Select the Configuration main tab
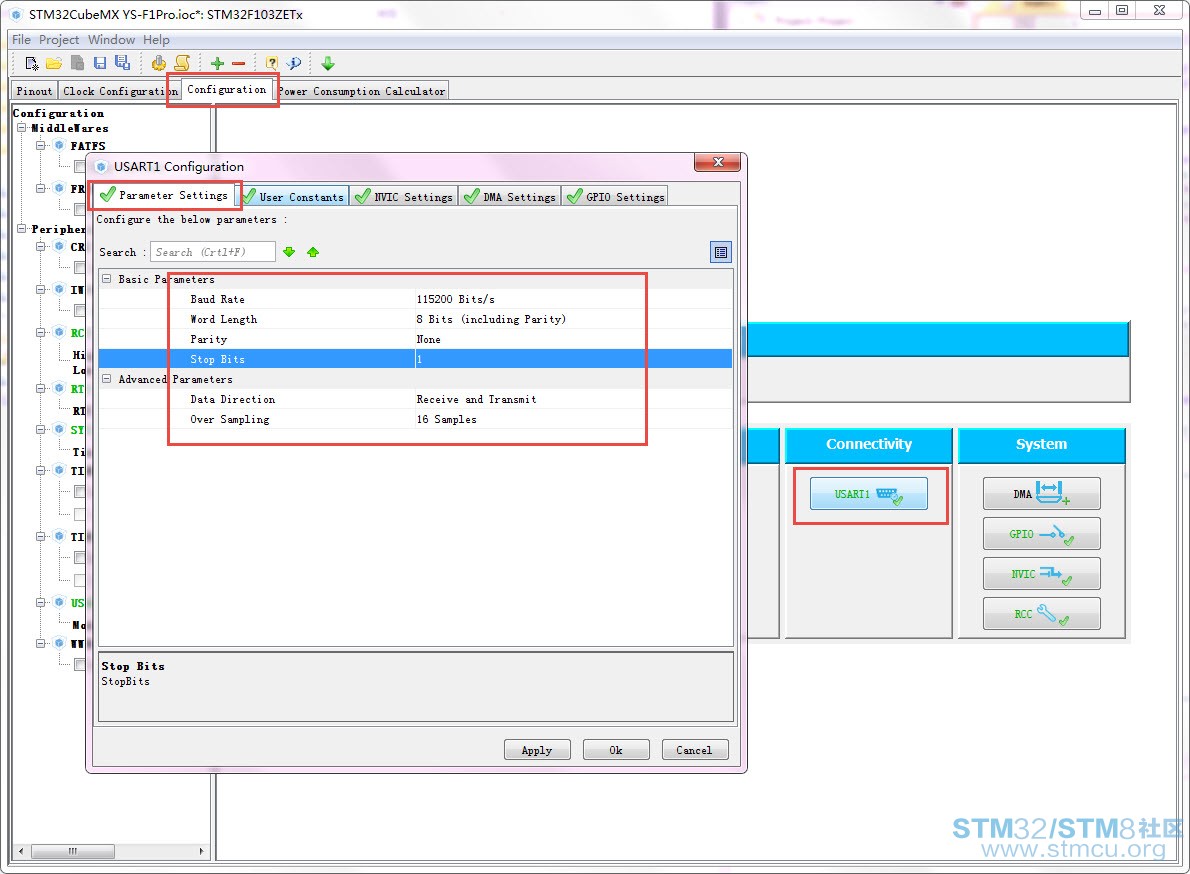The width and height of the screenshot is (1190, 874). (x=226, y=90)
